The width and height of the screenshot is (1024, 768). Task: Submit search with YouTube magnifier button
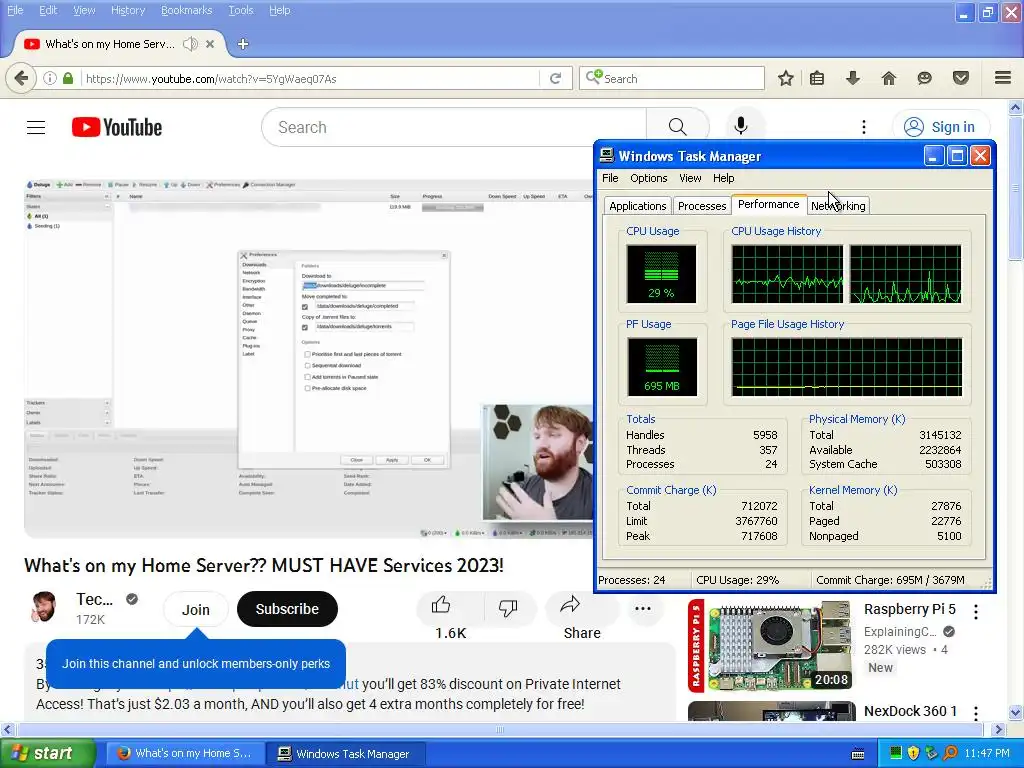[x=677, y=127]
